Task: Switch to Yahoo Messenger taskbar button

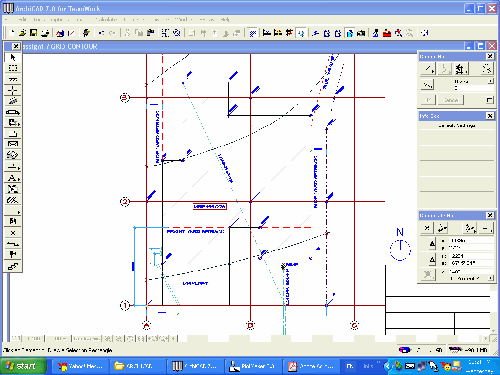Action: (81, 366)
